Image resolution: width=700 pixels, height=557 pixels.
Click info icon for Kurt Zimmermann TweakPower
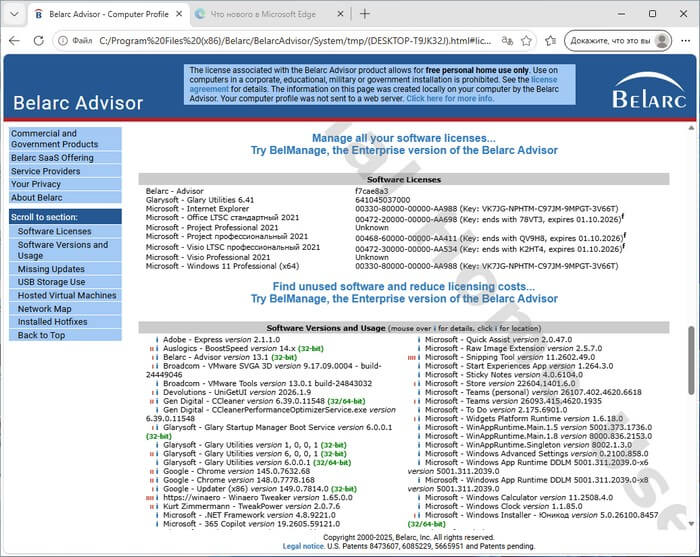(157, 507)
